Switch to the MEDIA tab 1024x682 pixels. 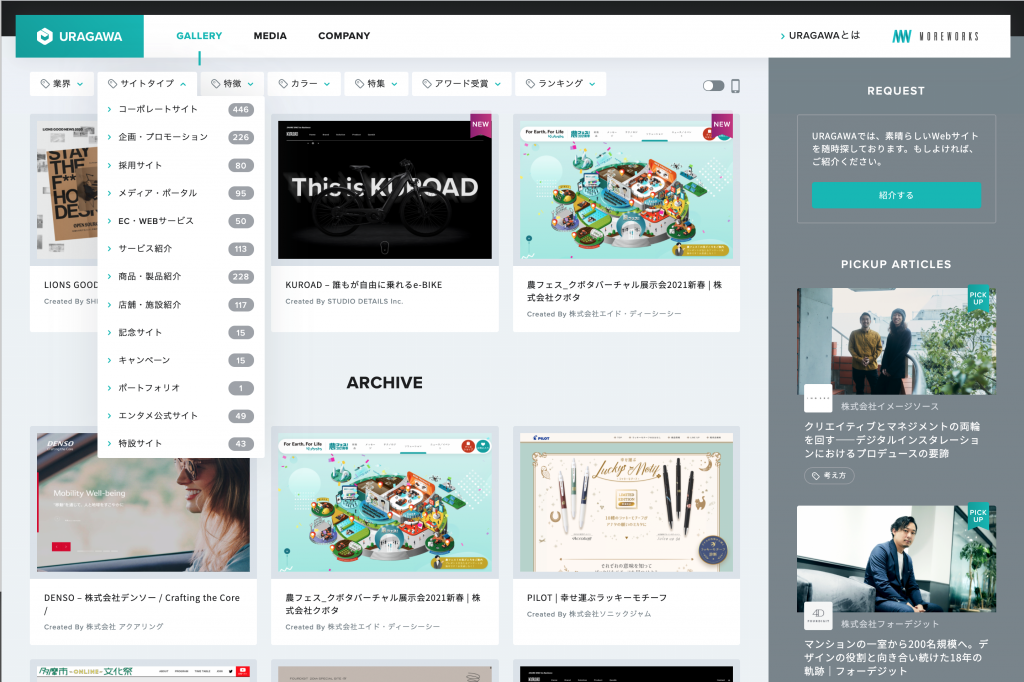tap(270, 36)
